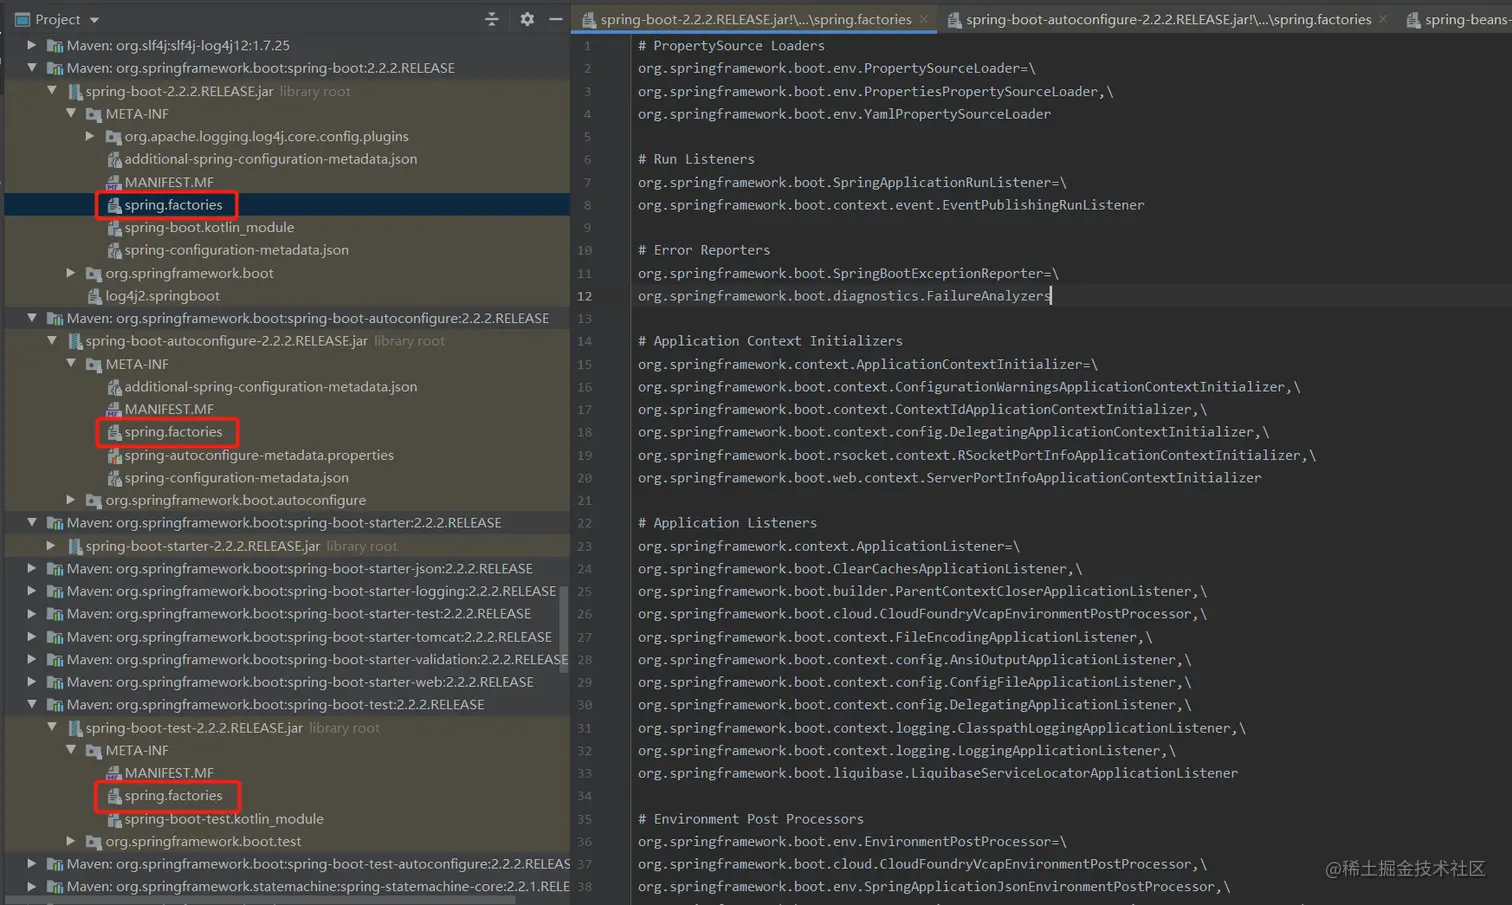Viewport: 1512px width, 905px height.
Task: Close the spring-boot-autoconfigure spring.factories tab
Action: [1383, 19]
